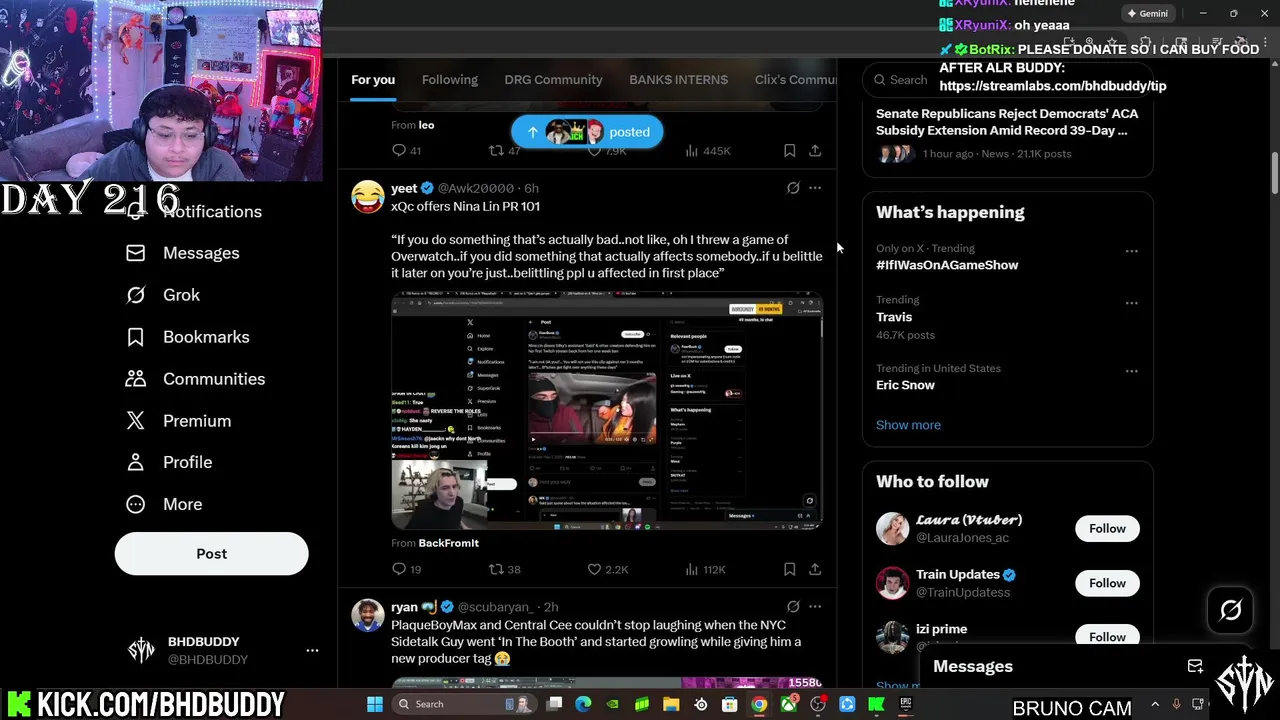This screenshot has height=720, width=1280.
Task: Open Profile from the sidebar
Action: coord(187,462)
